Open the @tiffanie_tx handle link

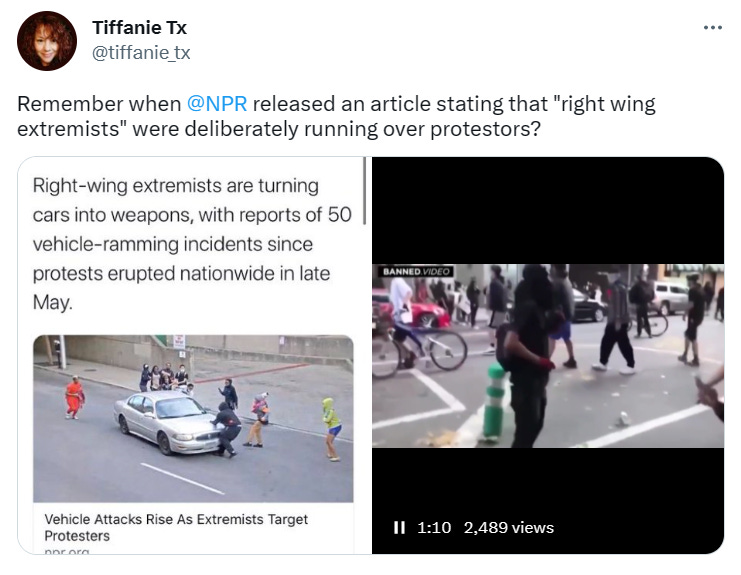(141, 52)
